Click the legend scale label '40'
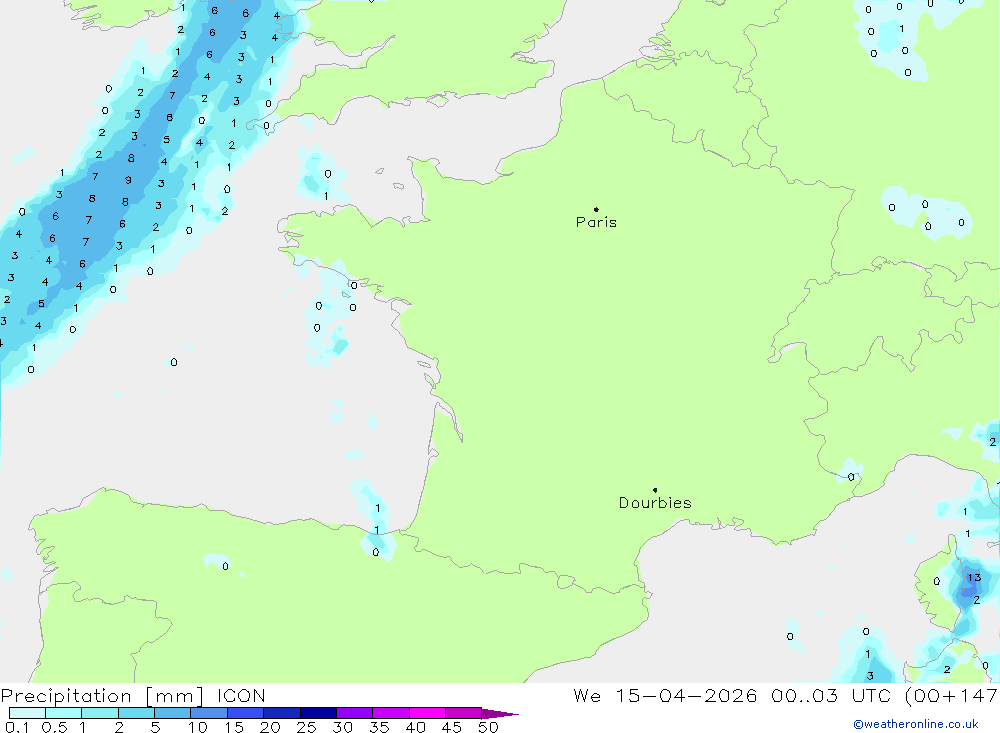This screenshot has width=1000, height=733. pos(415,727)
